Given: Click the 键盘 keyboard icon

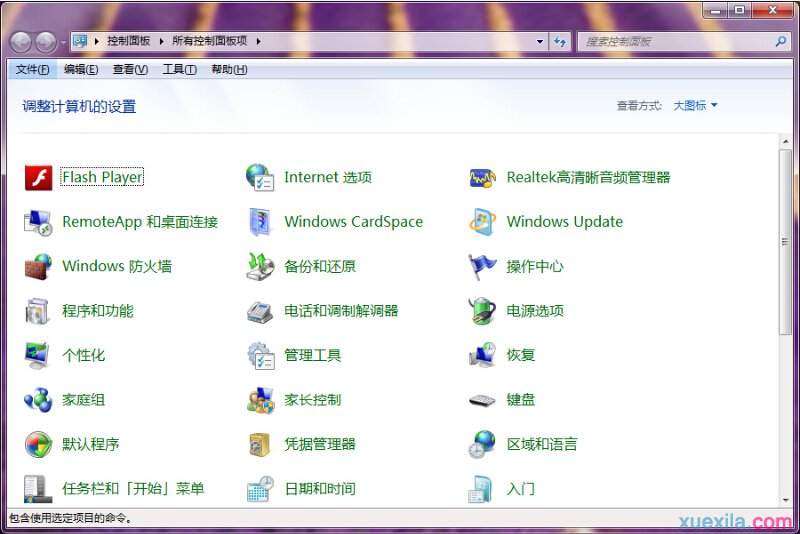Looking at the screenshot, I should 482,400.
